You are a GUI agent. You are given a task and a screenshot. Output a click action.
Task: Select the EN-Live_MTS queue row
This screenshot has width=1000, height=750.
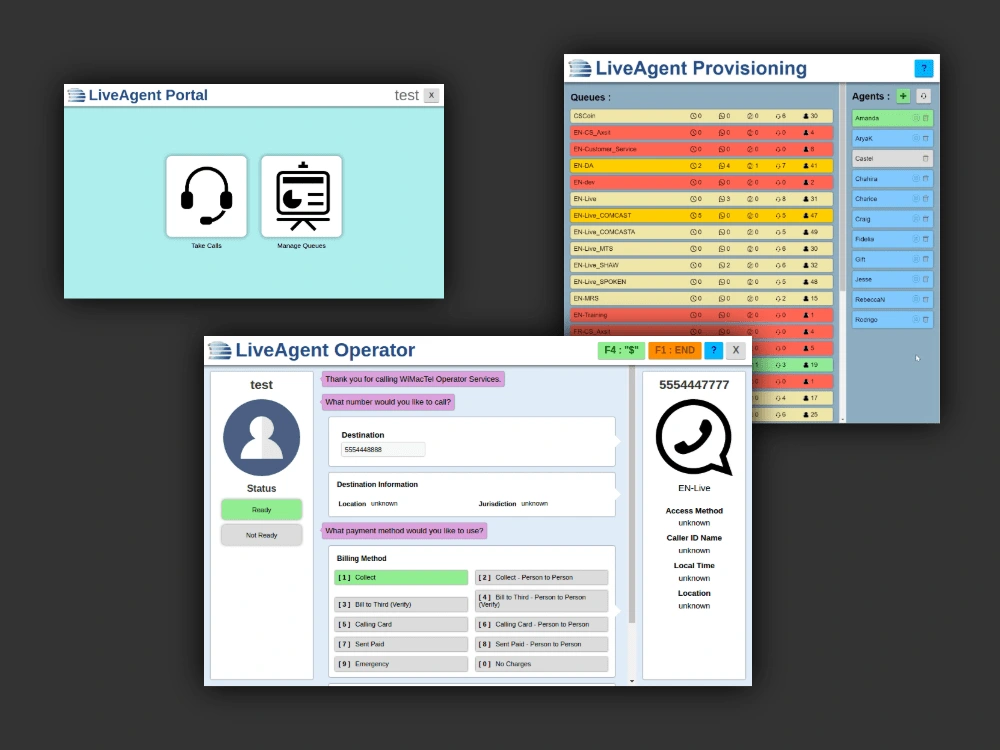tap(702, 249)
